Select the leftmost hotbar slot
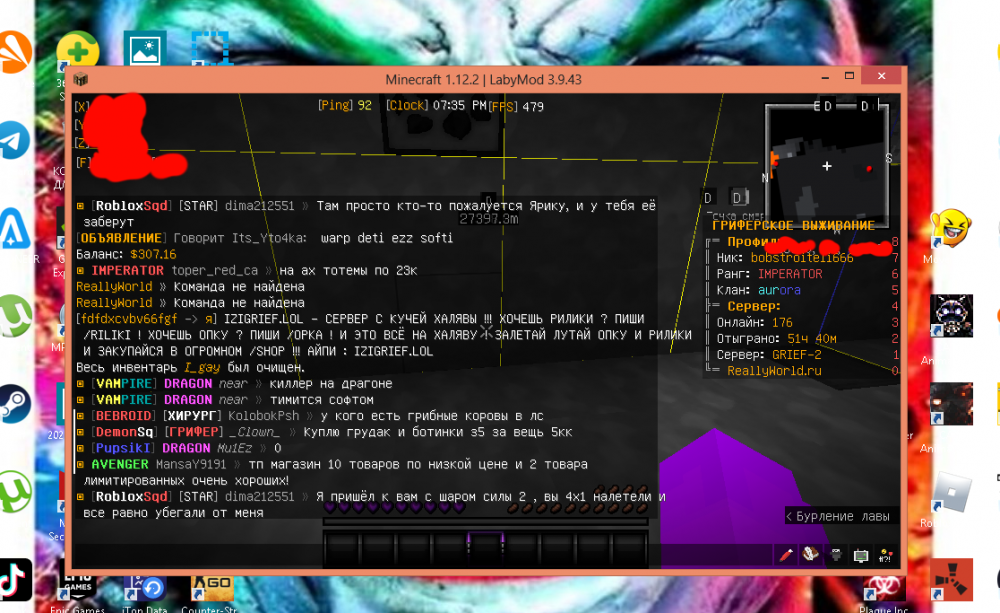The width and height of the screenshot is (1000, 613). 342,549
